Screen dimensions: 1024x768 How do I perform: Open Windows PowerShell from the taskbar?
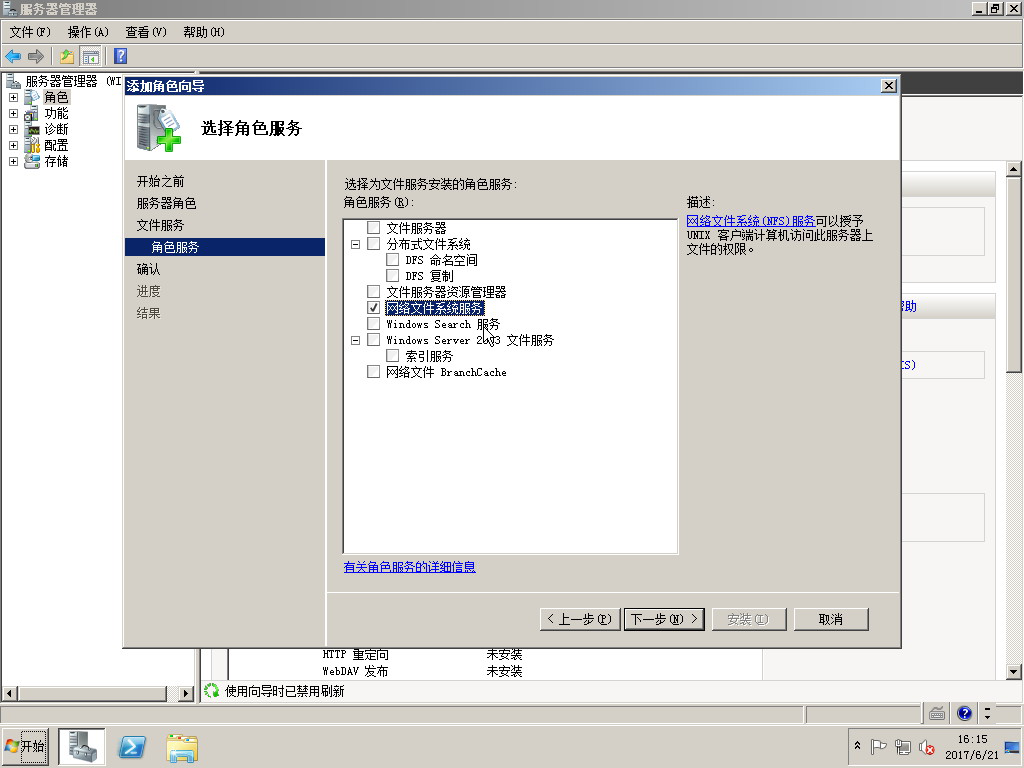click(133, 746)
